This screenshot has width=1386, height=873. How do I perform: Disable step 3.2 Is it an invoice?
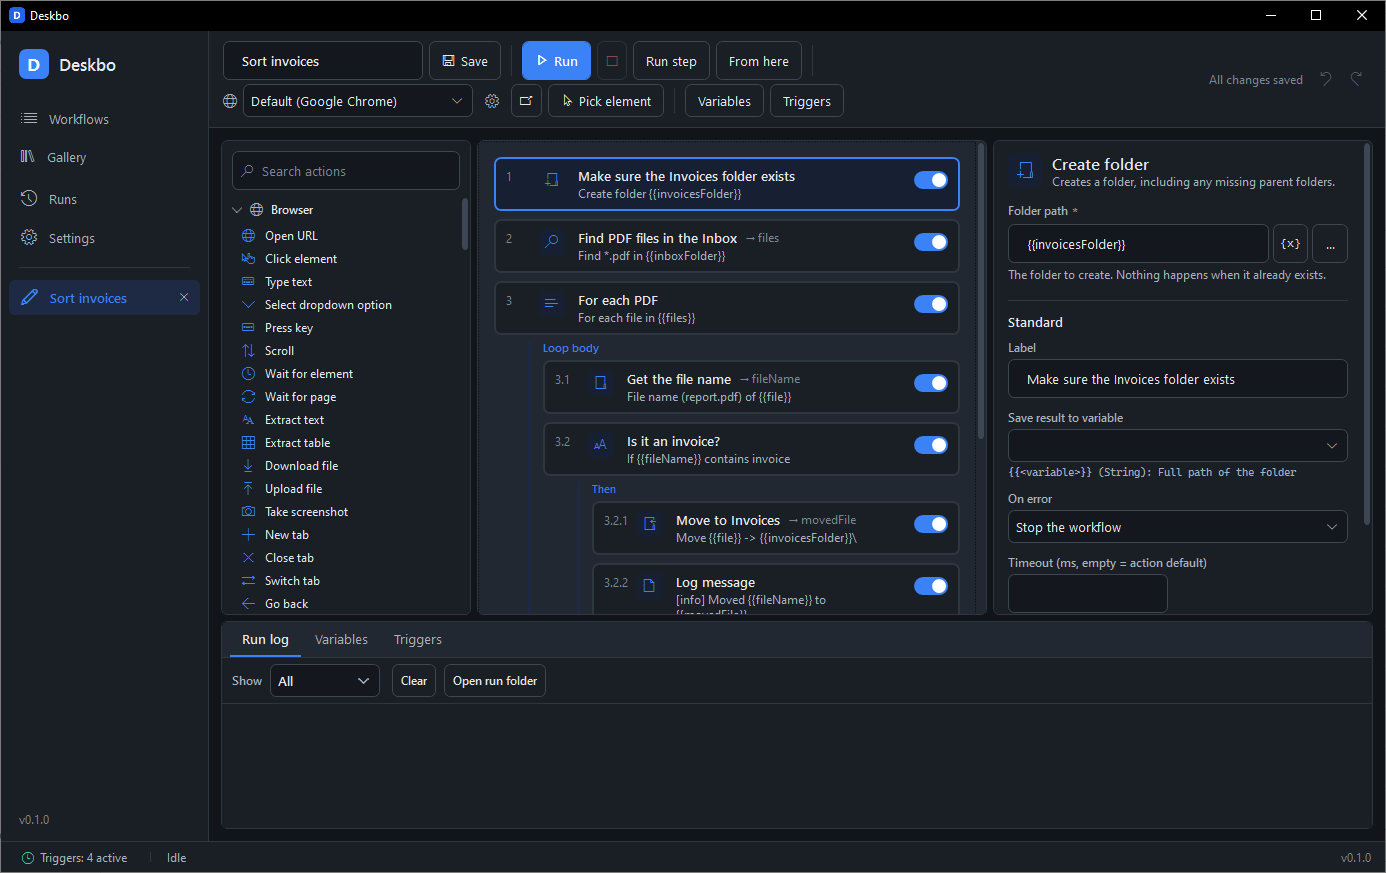click(x=931, y=445)
